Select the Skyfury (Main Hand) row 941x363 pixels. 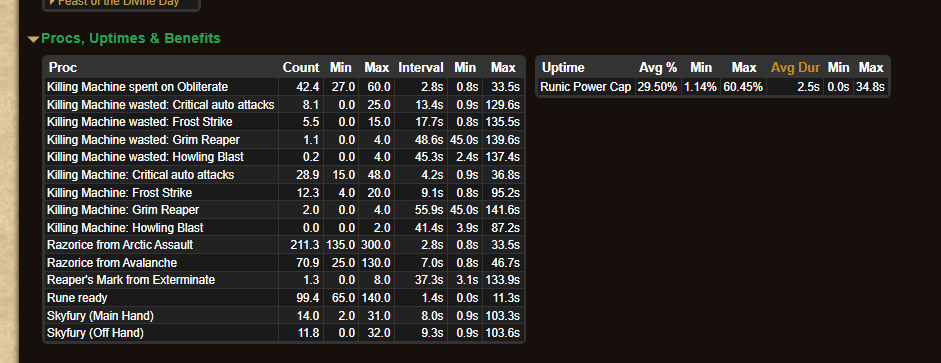click(284, 316)
